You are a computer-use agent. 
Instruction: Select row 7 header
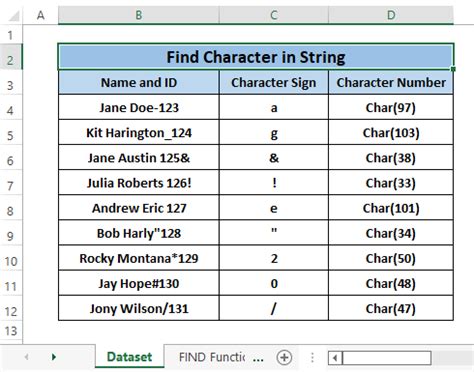[11, 183]
